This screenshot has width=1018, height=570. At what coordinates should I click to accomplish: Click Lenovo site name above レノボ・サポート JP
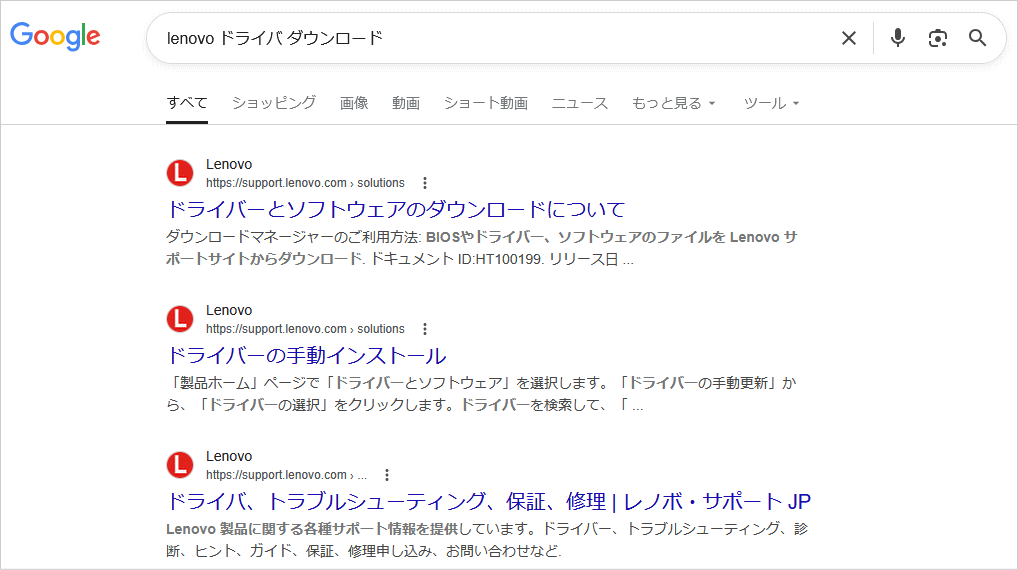coord(229,456)
